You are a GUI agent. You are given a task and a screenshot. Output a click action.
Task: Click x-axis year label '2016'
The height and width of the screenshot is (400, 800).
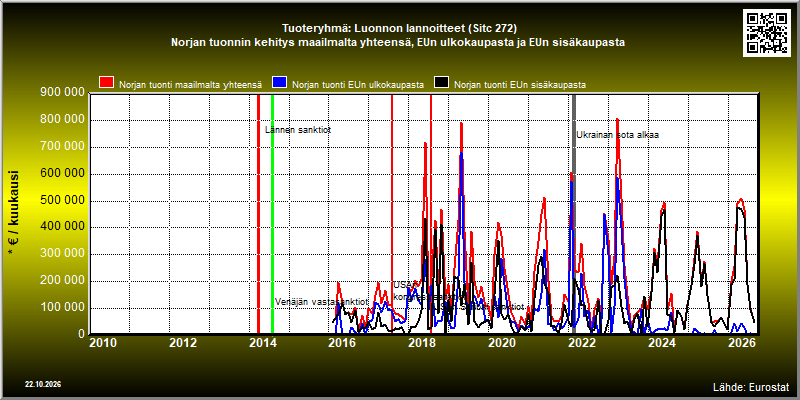click(342, 343)
